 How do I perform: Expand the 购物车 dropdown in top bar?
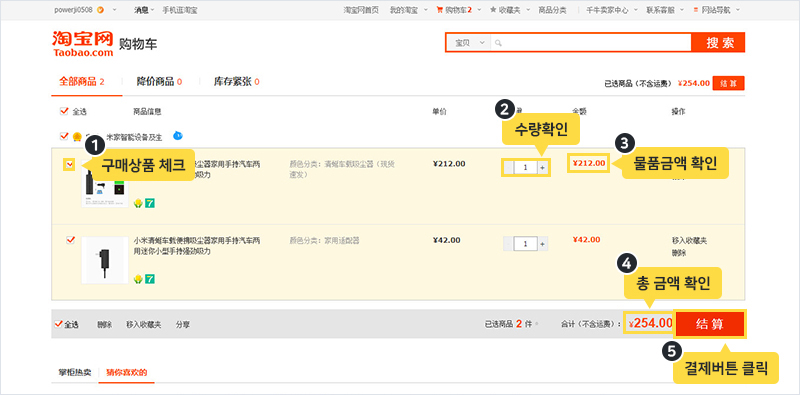click(x=478, y=10)
